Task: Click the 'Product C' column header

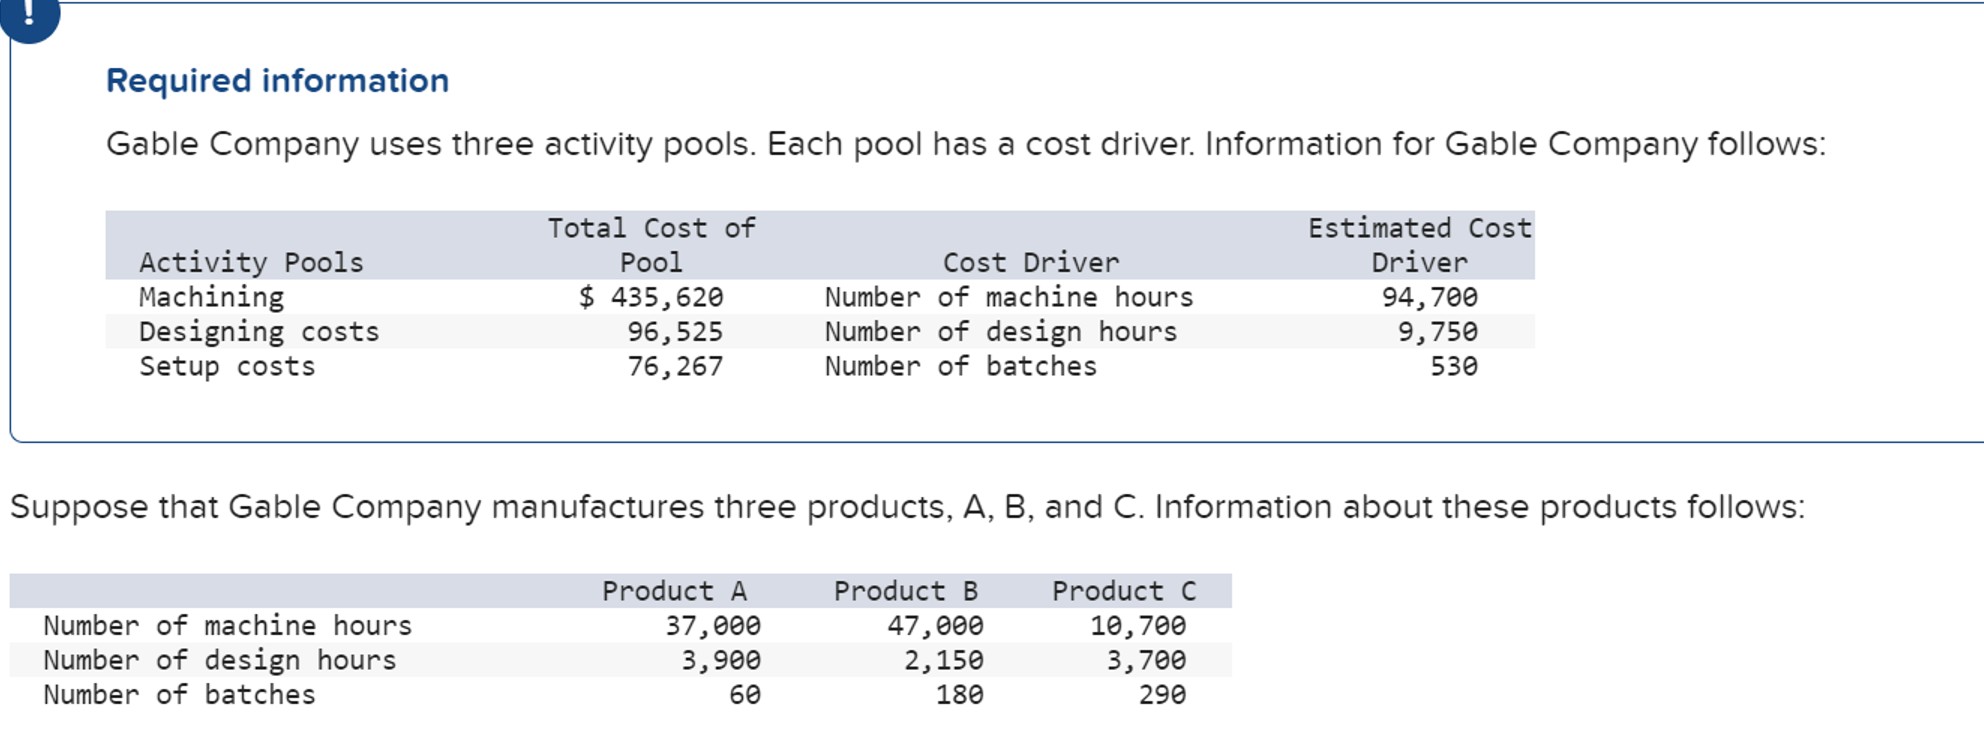Action: 1124,591
